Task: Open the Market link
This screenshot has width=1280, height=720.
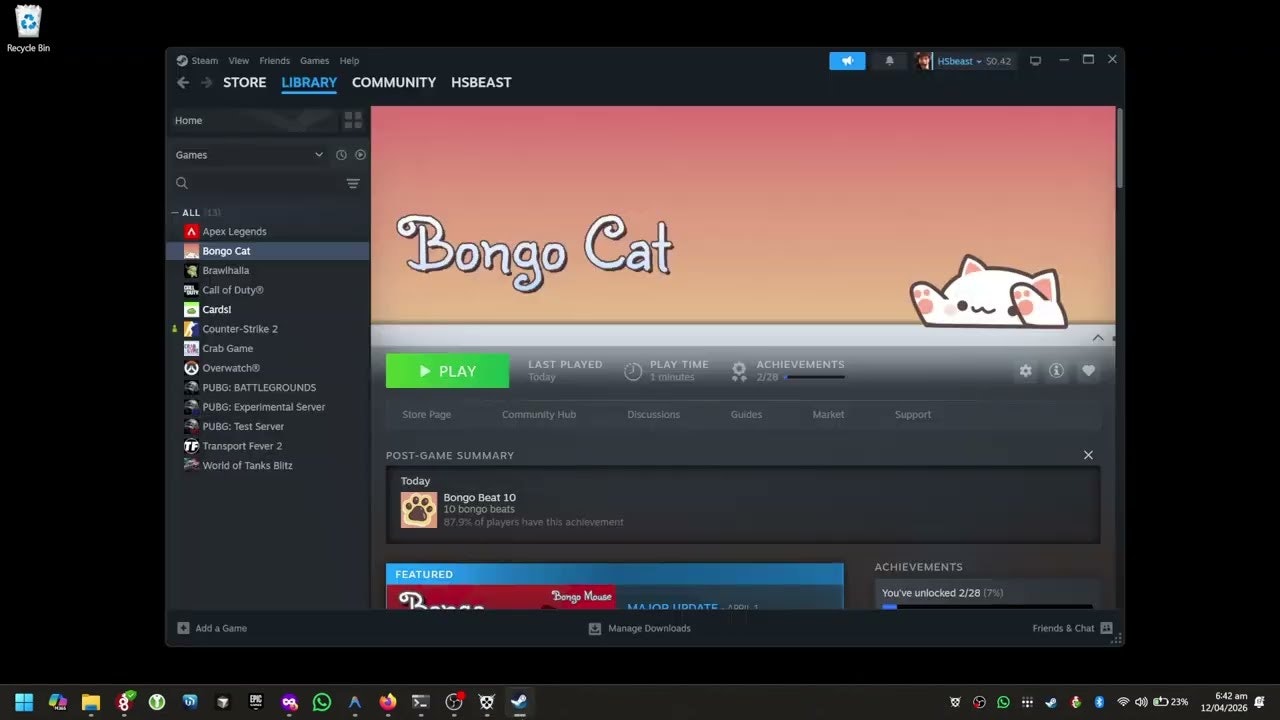Action: pos(828,415)
